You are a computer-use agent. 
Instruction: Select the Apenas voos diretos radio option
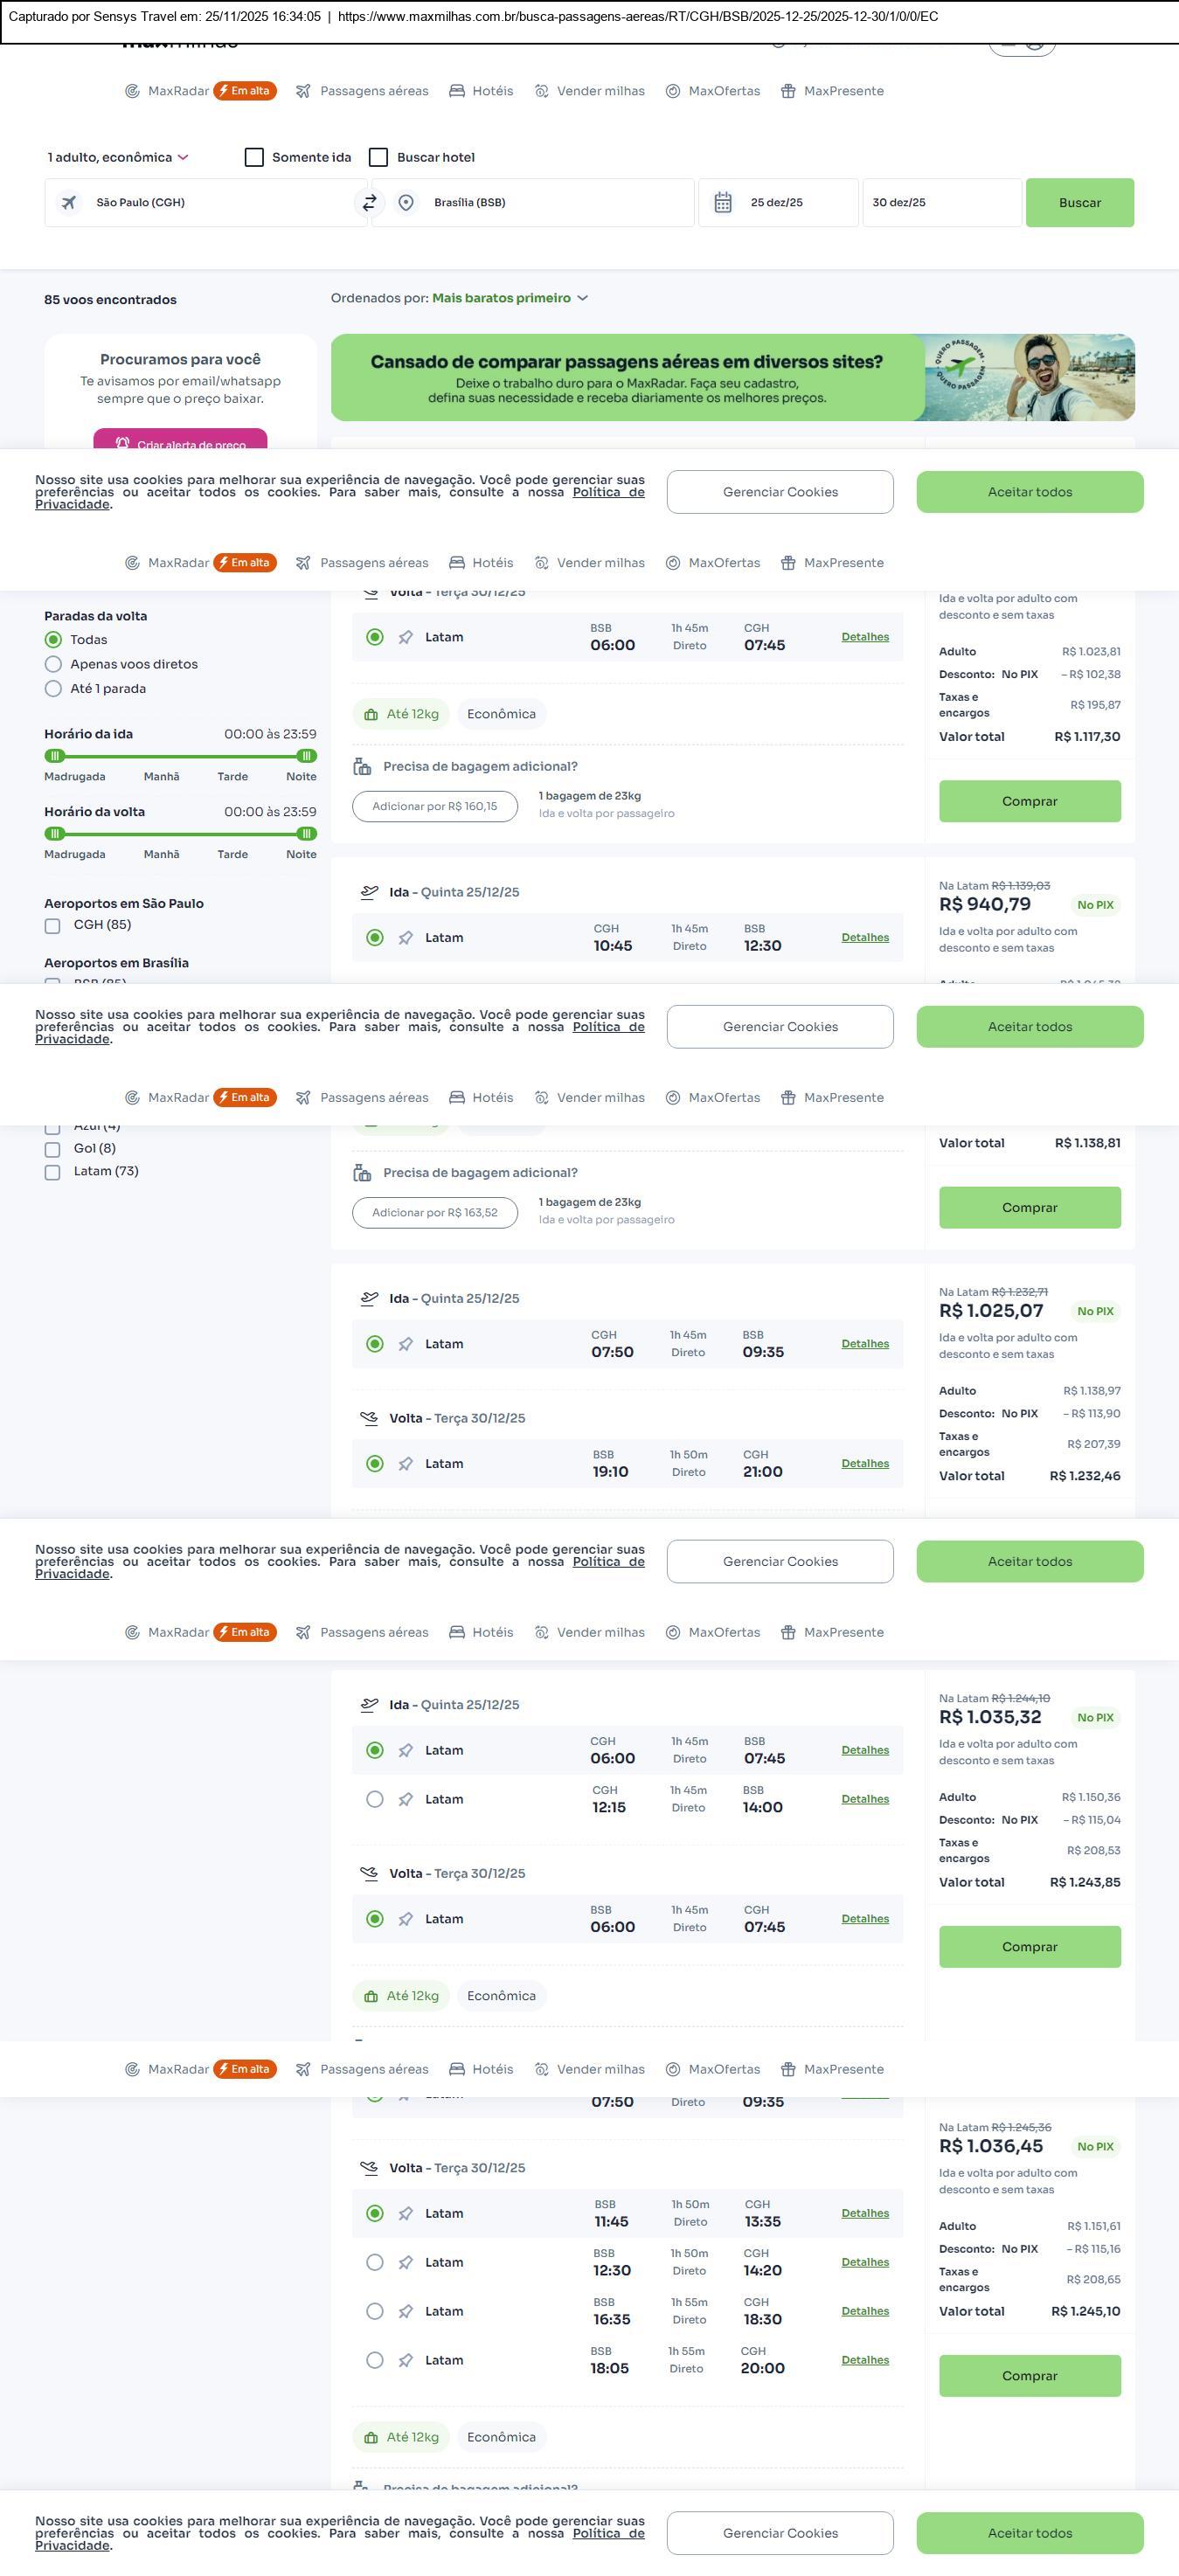(54, 665)
